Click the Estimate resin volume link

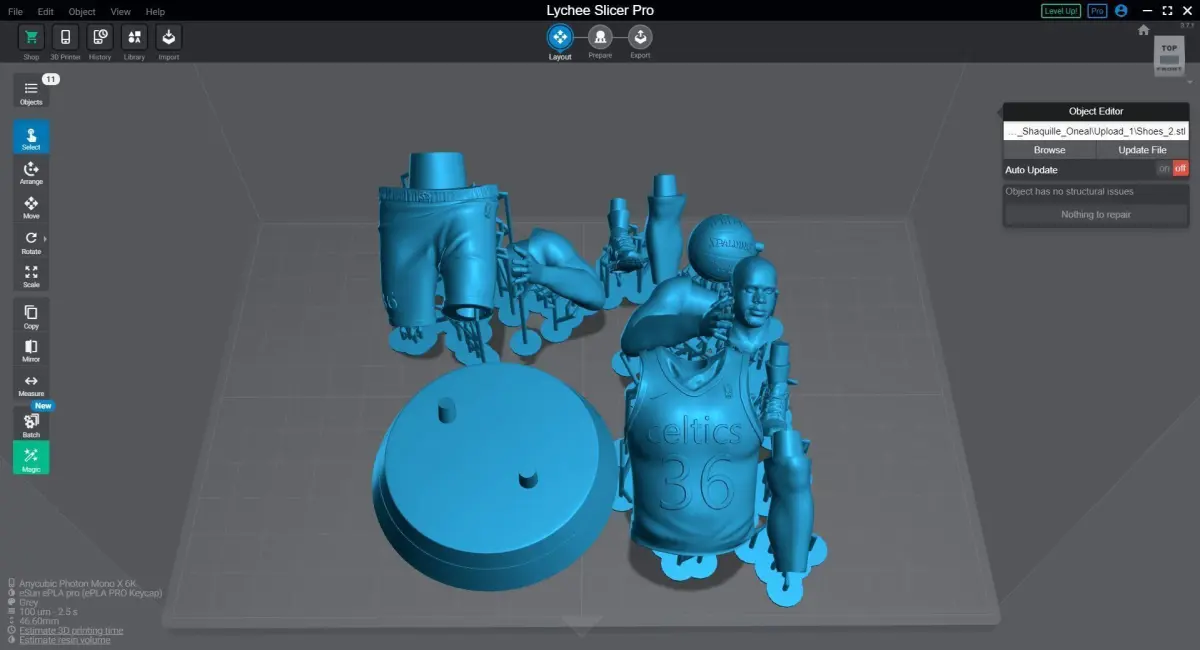click(64, 640)
